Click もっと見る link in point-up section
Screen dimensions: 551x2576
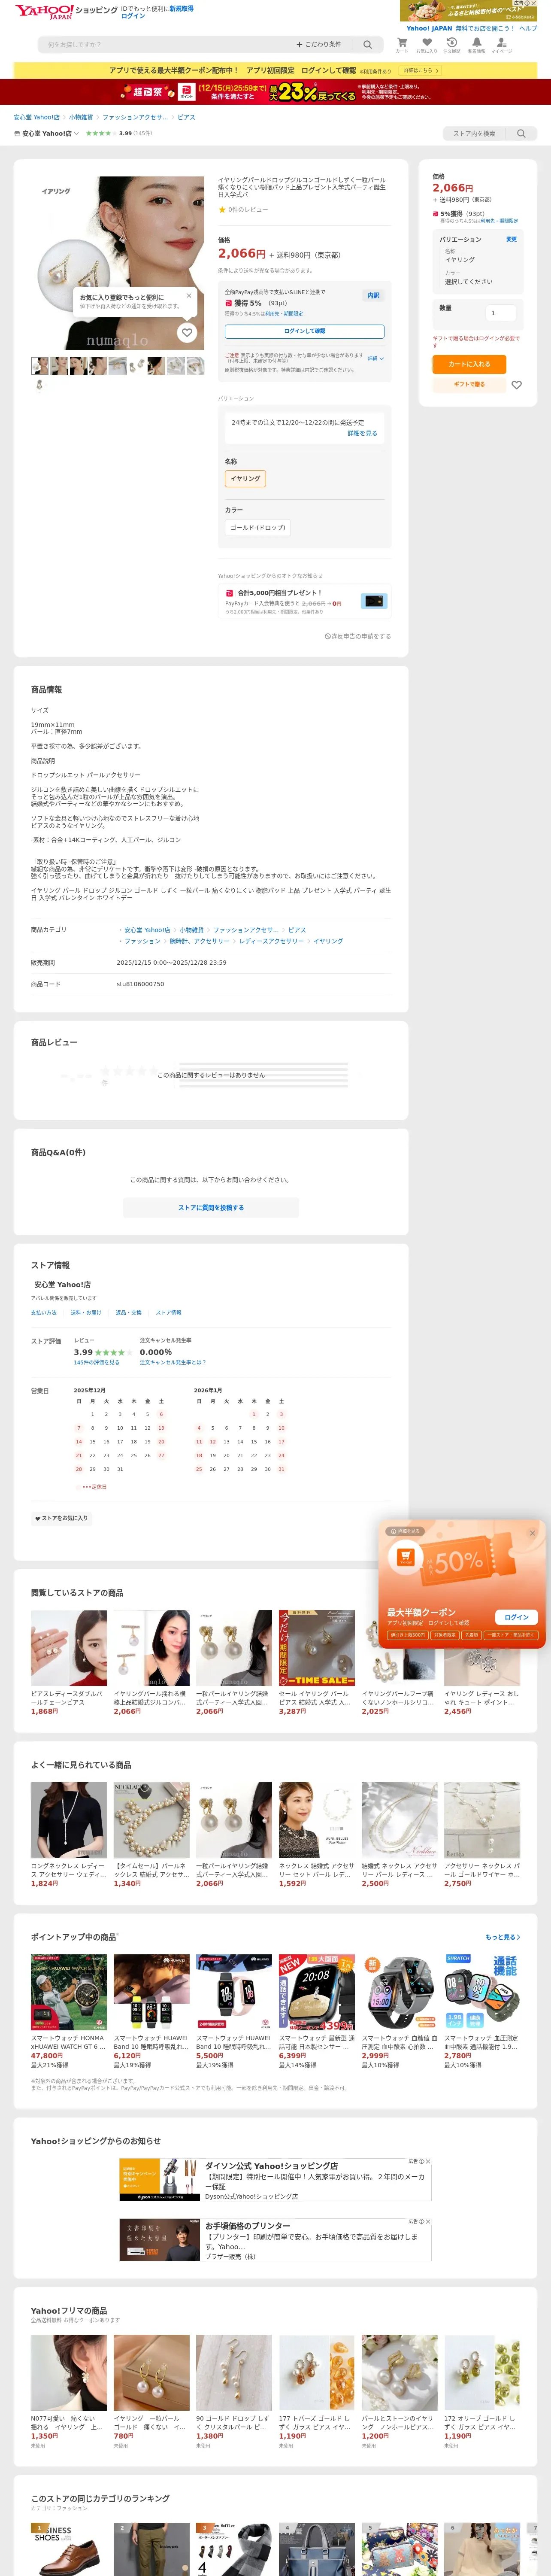pos(503,1937)
